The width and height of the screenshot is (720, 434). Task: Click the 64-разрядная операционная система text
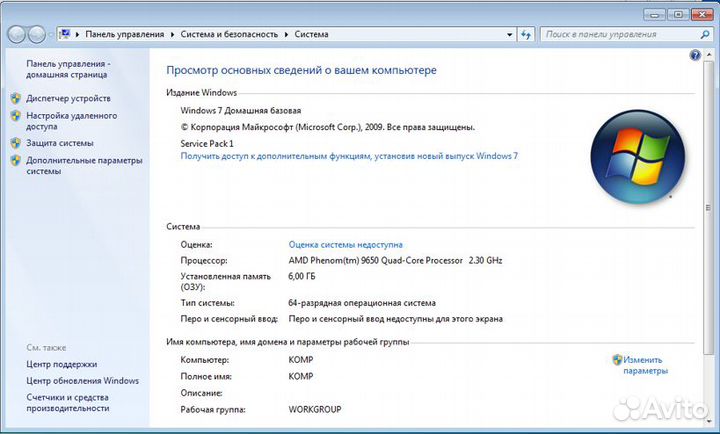(x=362, y=303)
